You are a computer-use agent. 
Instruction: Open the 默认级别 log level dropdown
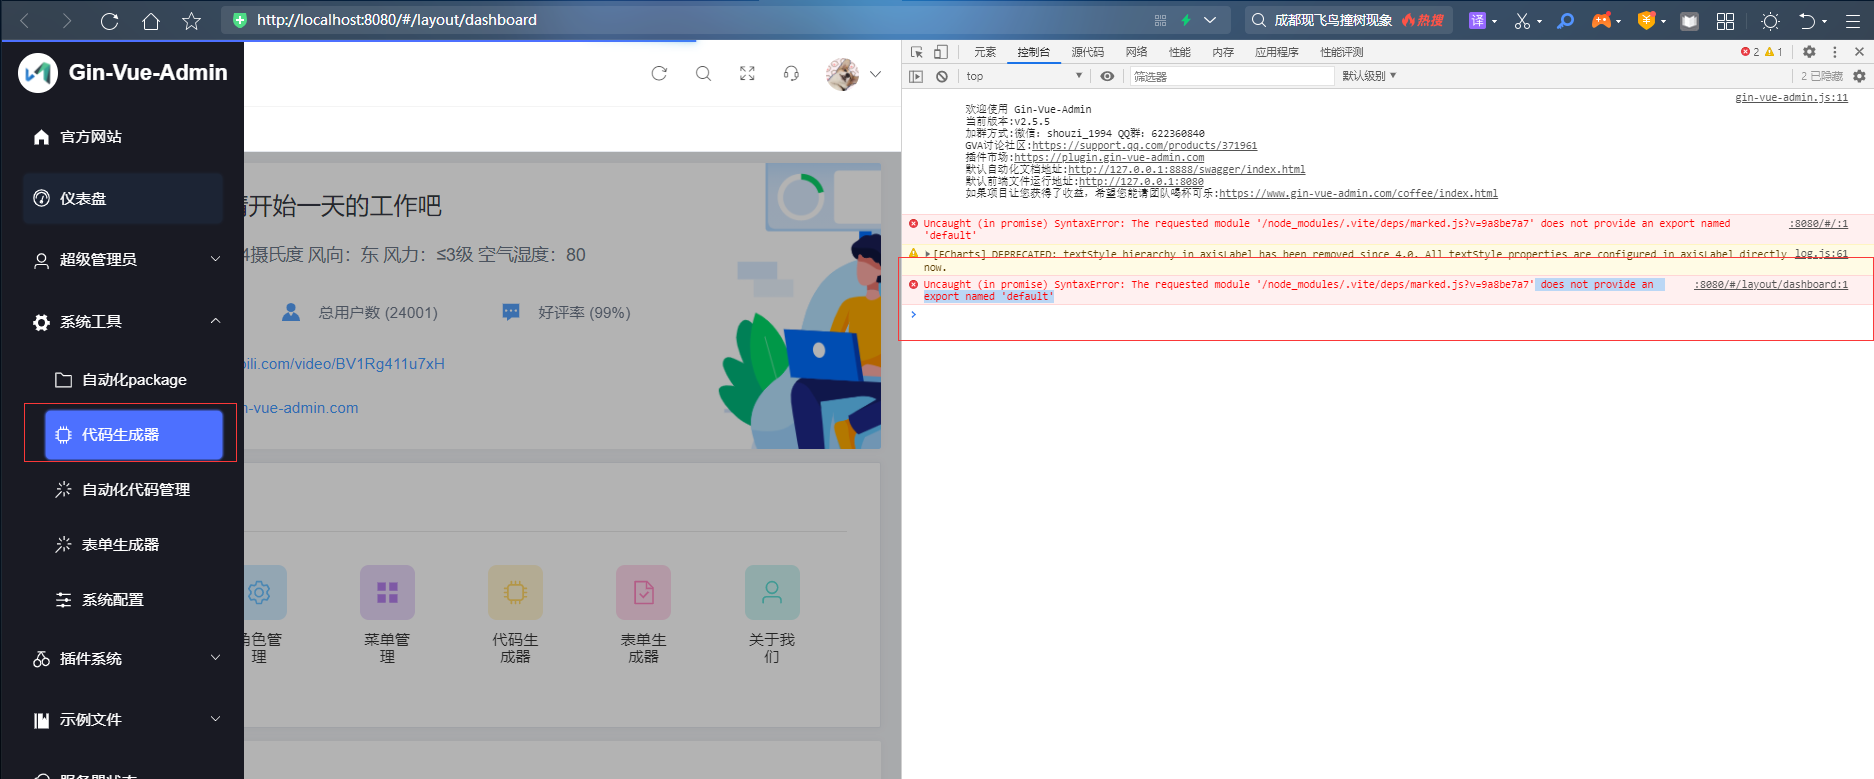pyautogui.click(x=1369, y=76)
